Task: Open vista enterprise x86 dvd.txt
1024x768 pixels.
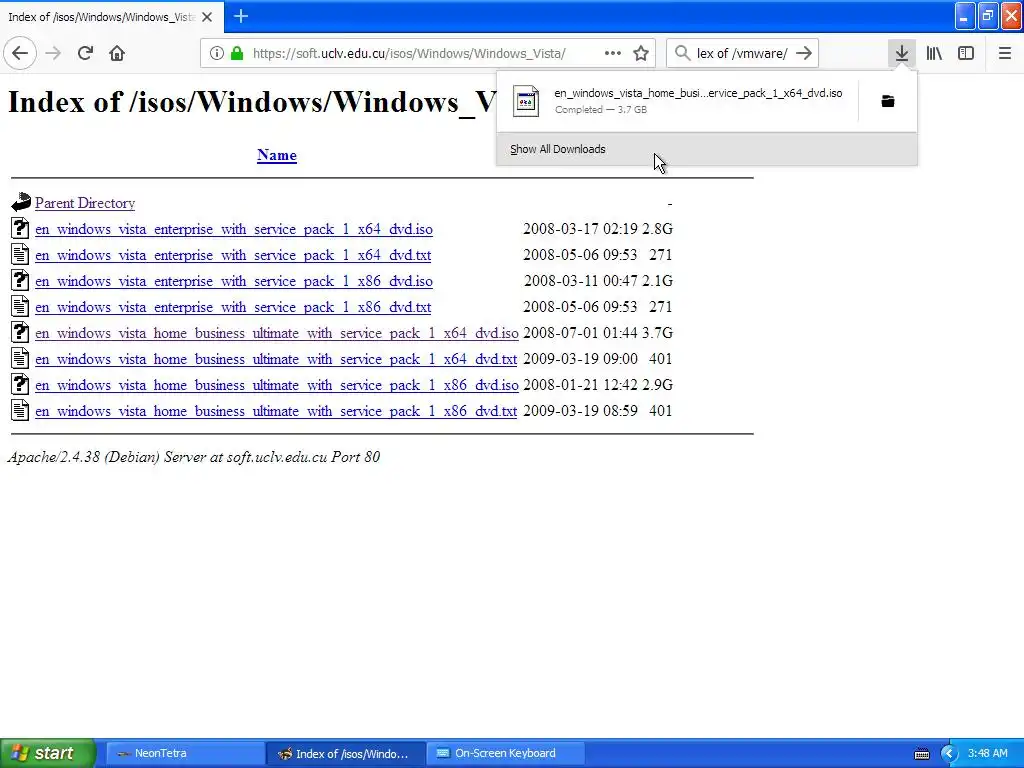Action: [233, 307]
